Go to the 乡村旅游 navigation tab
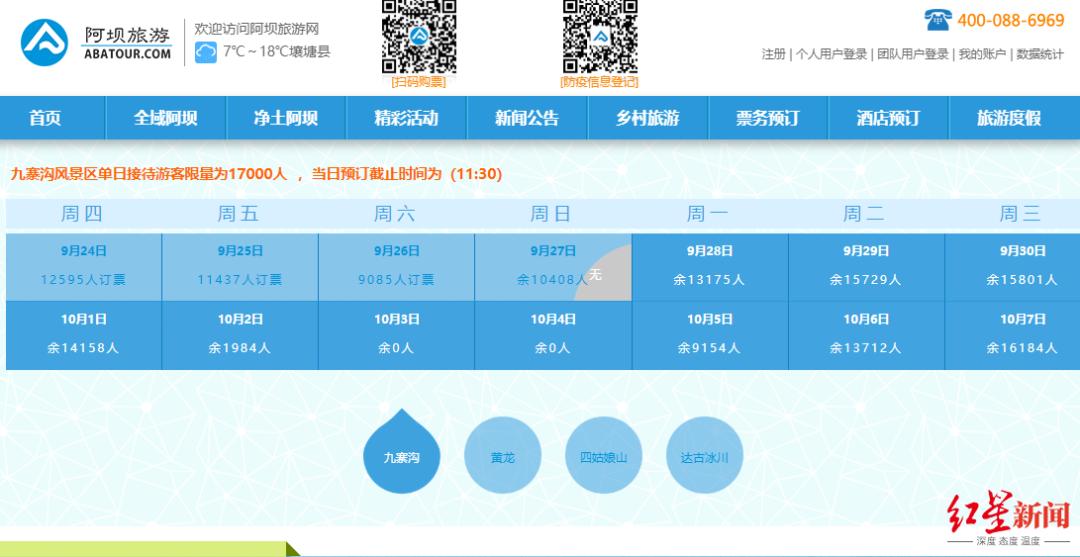The width and height of the screenshot is (1080, 557). (x=647, y=118)
